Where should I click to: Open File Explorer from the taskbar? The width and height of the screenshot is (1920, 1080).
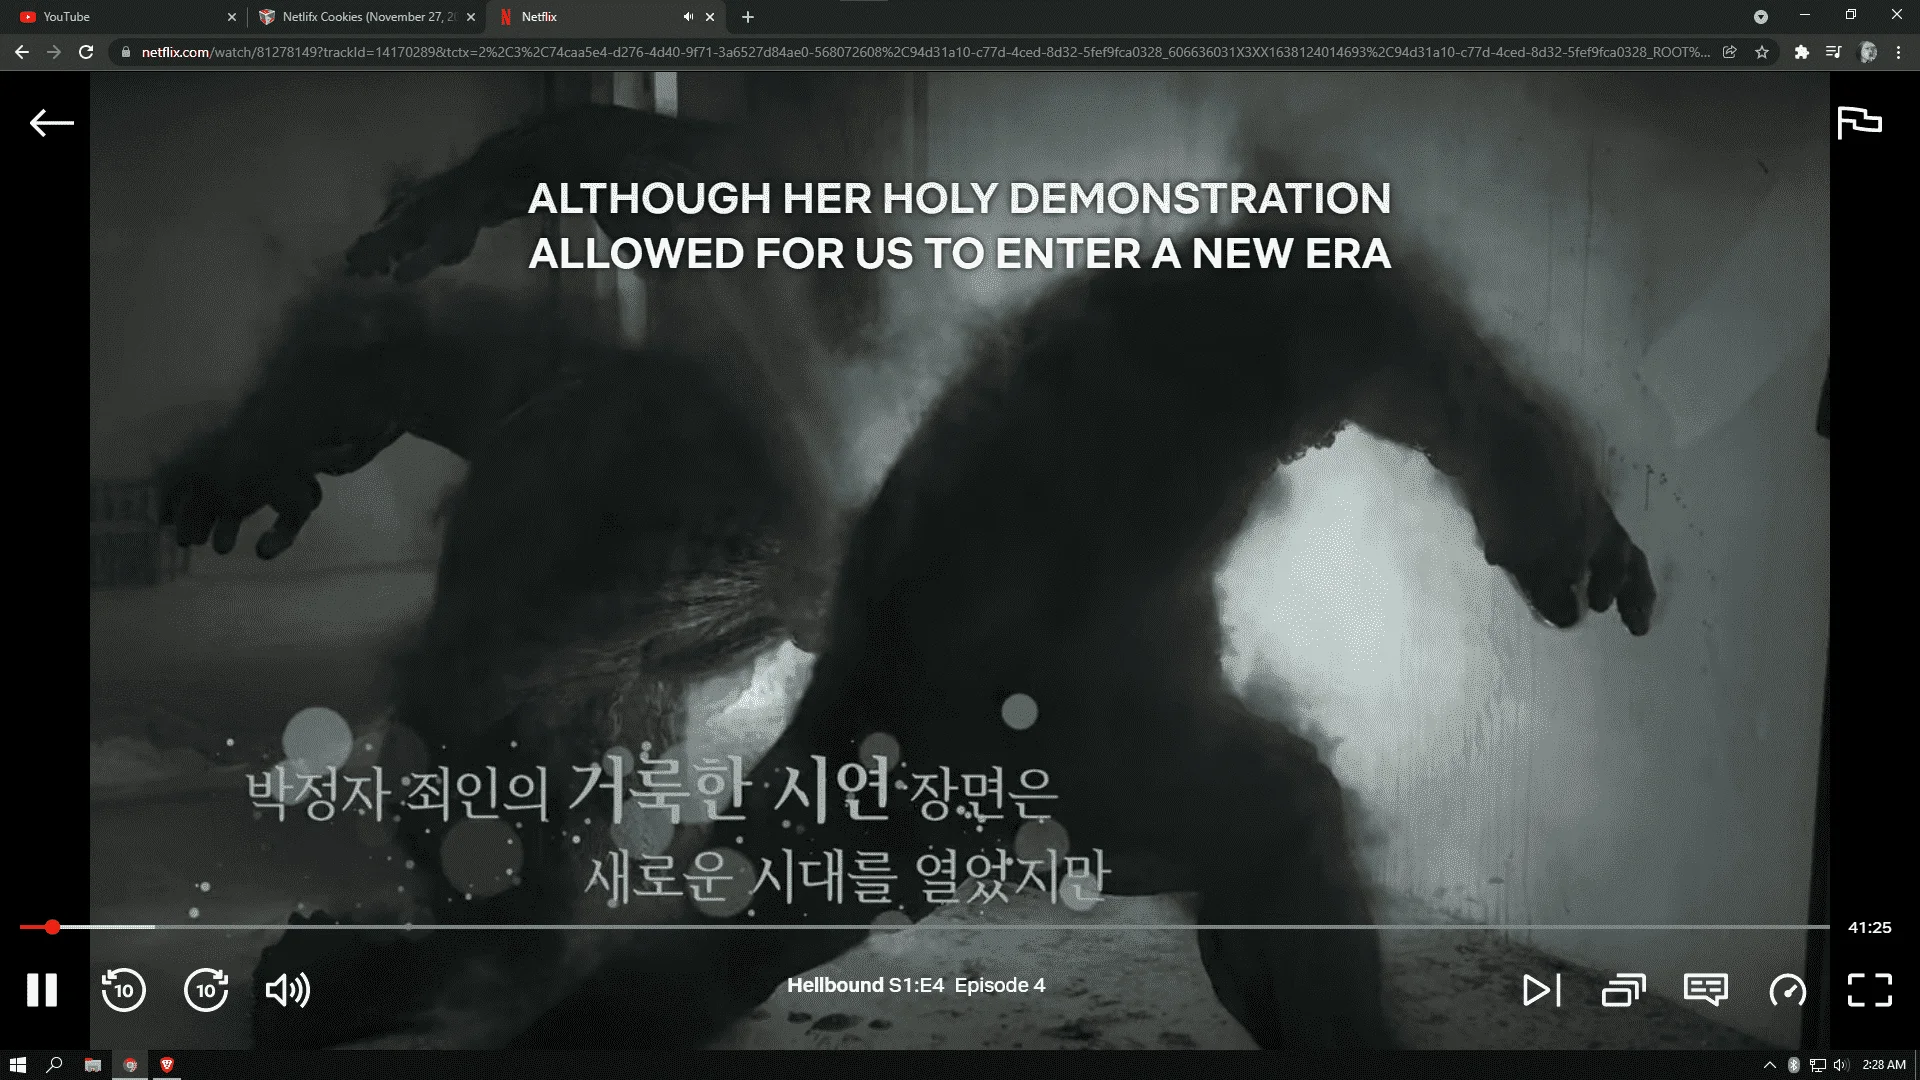93,1065
